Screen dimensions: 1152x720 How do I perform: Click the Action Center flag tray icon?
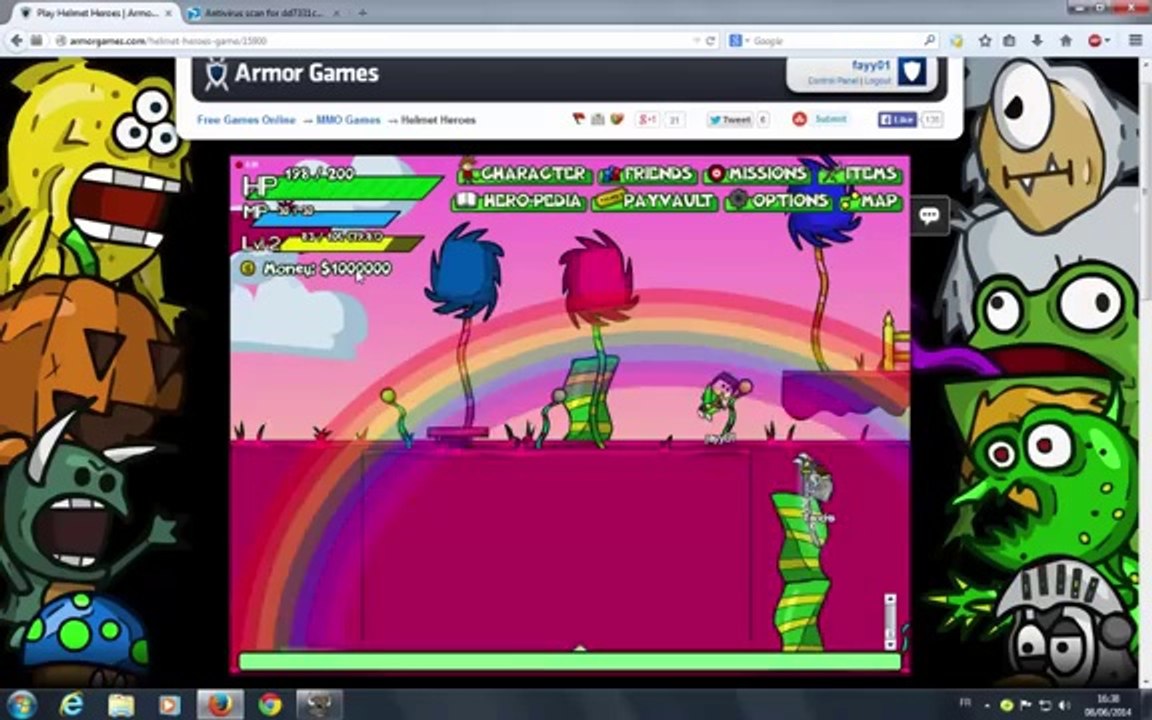point(1026,705)
